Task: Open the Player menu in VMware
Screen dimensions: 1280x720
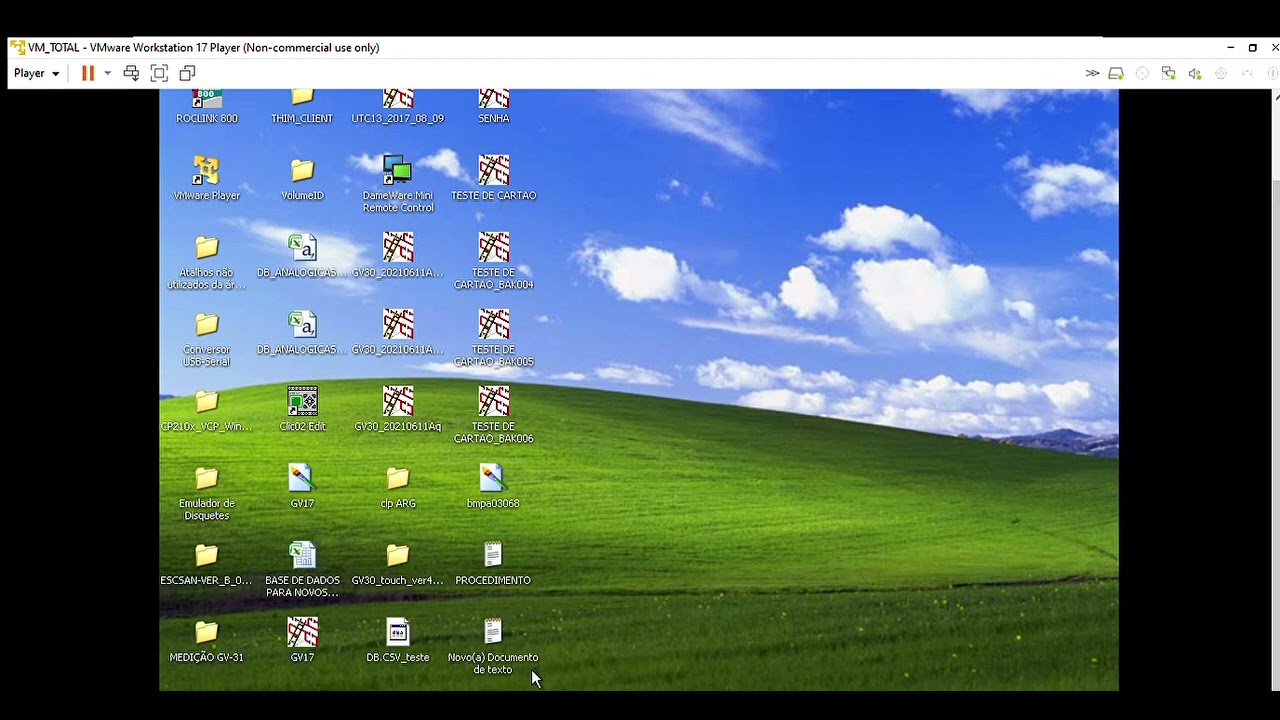Action: (36, 73)
